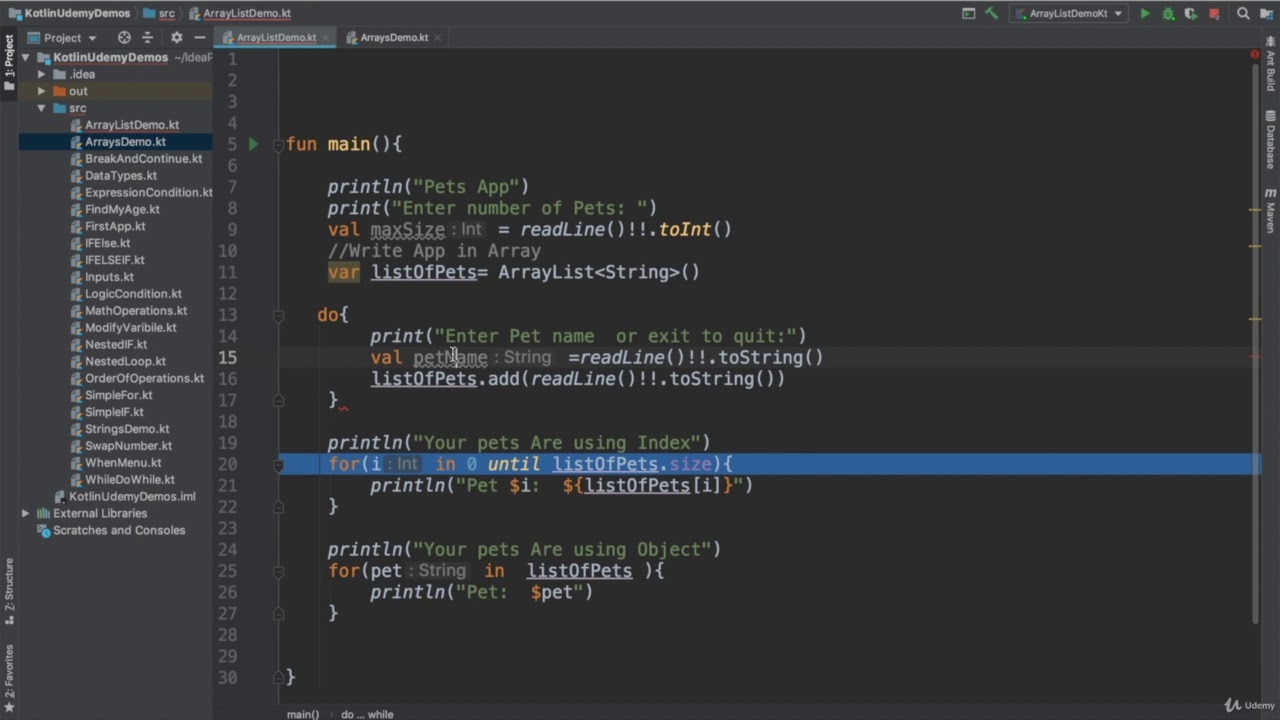
Task: Open Maven side tool window
Action: (1271, 210)
